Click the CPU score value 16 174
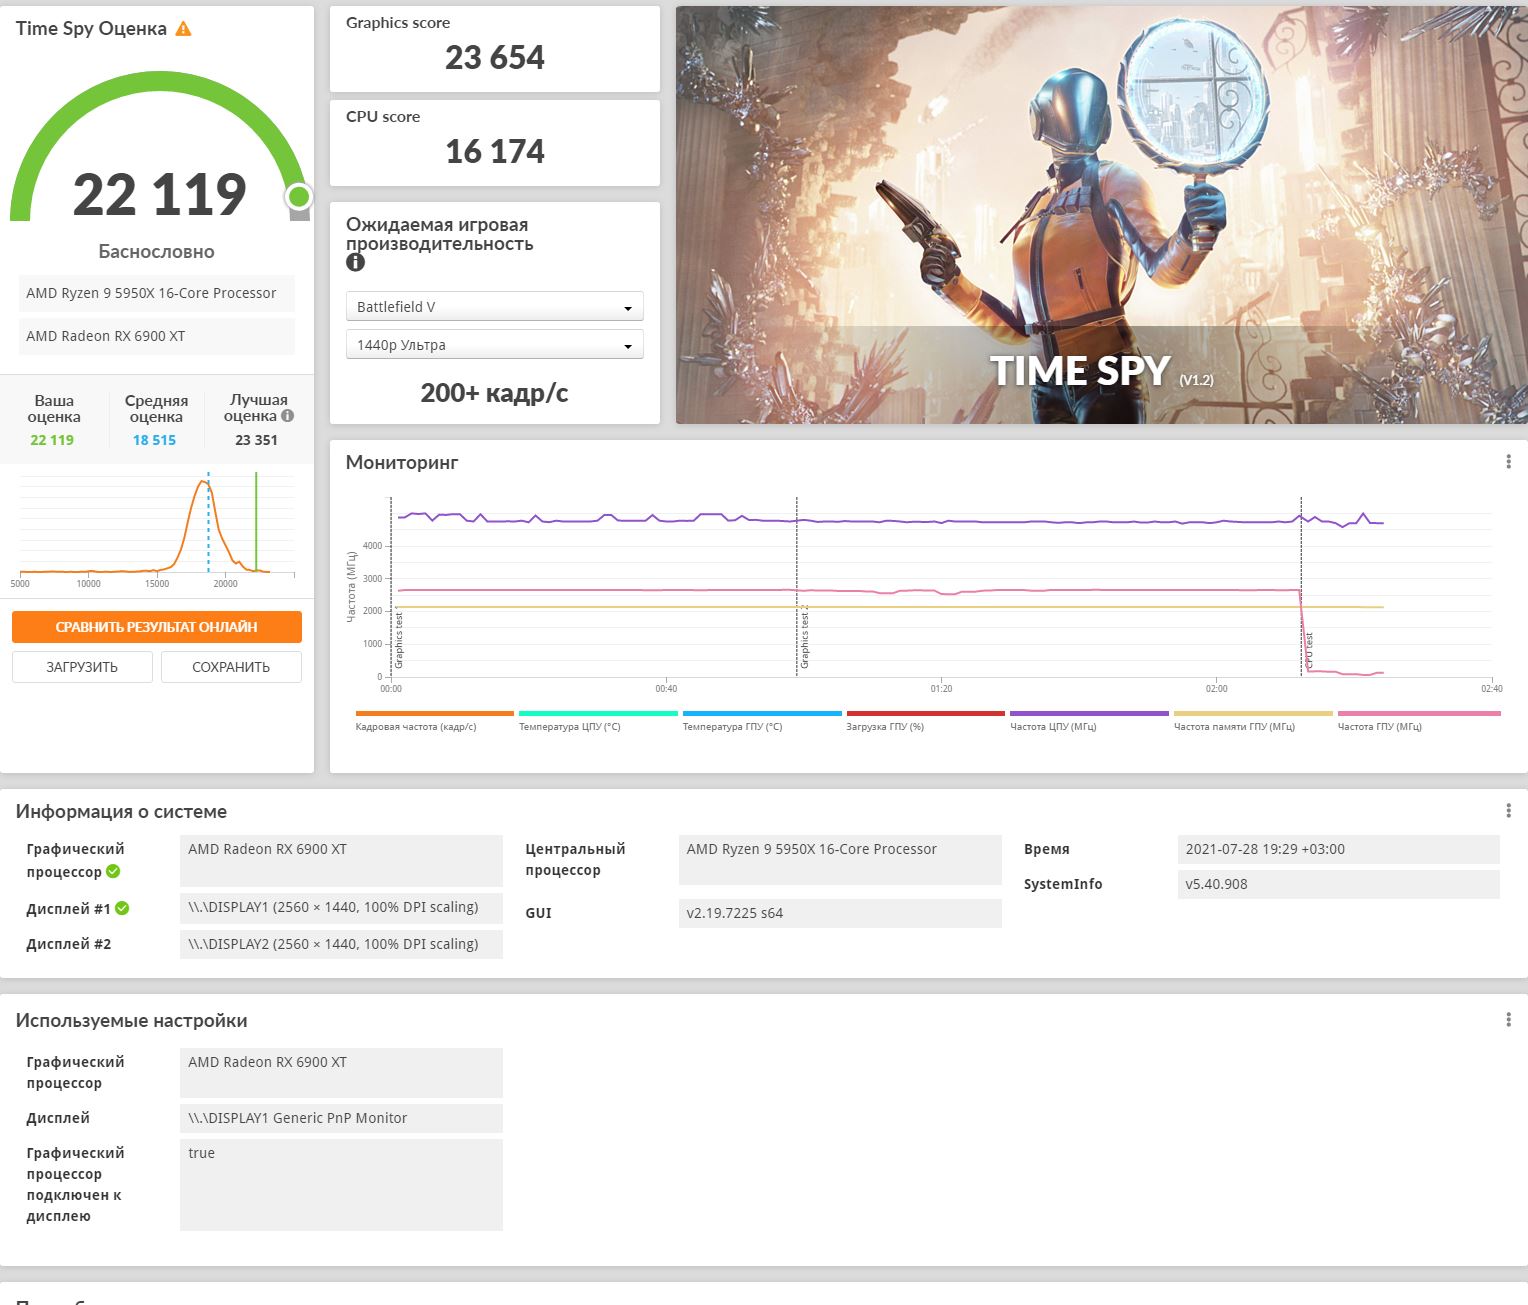1528x1305 pixels. (x=495, y=152)
